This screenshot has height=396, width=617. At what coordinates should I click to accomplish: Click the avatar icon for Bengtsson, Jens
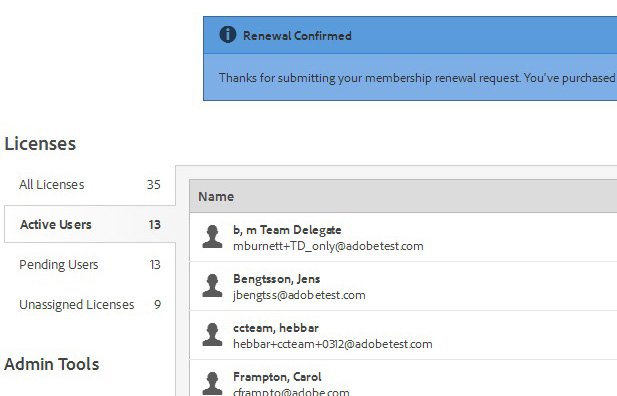click(212, 285)
